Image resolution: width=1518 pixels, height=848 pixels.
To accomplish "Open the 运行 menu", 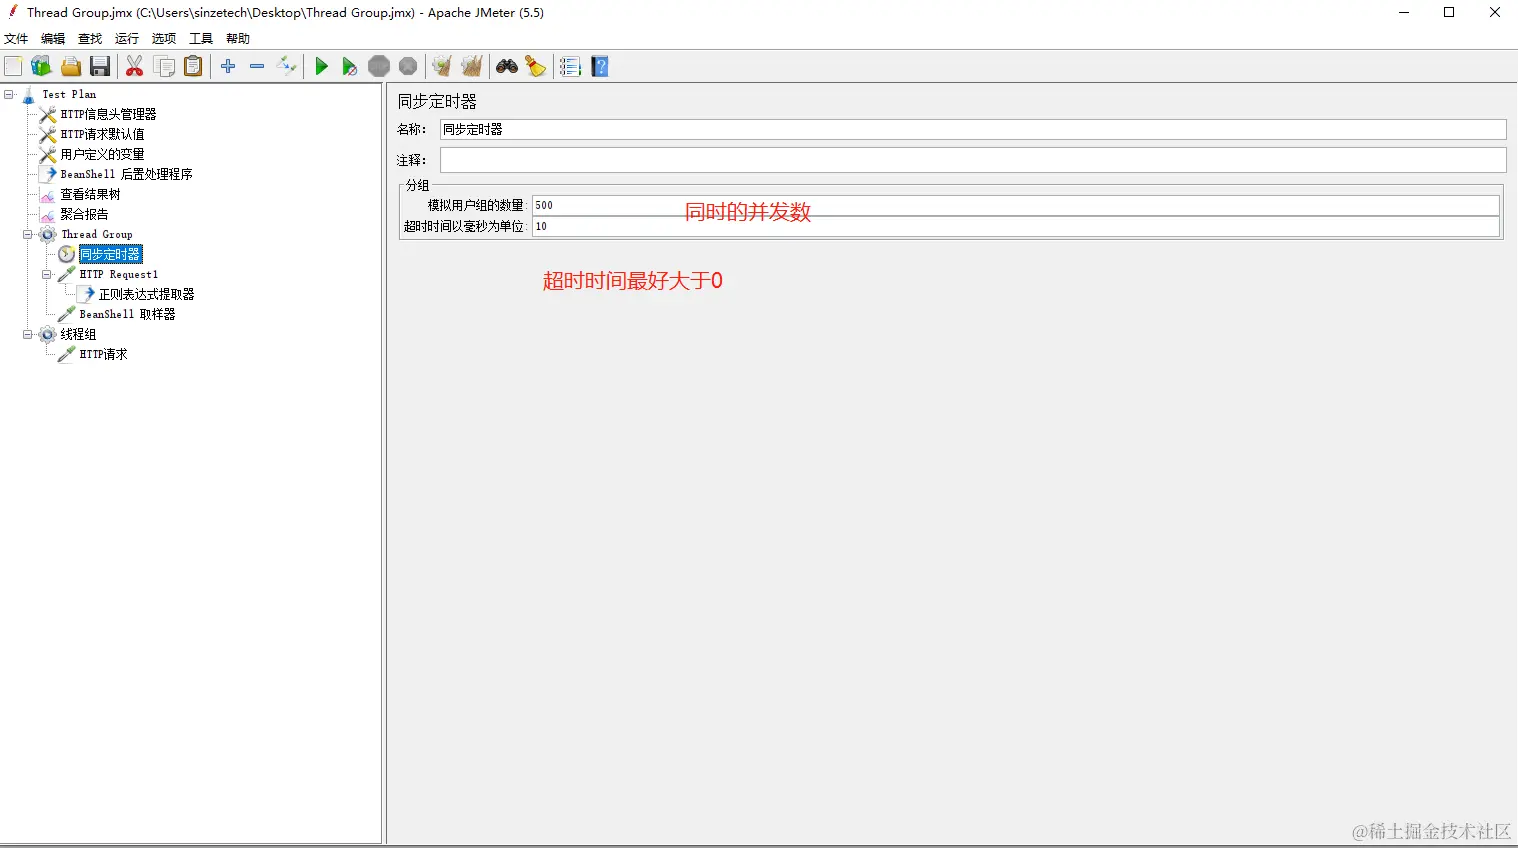I will pyautogui.click(x=127, y=39).
